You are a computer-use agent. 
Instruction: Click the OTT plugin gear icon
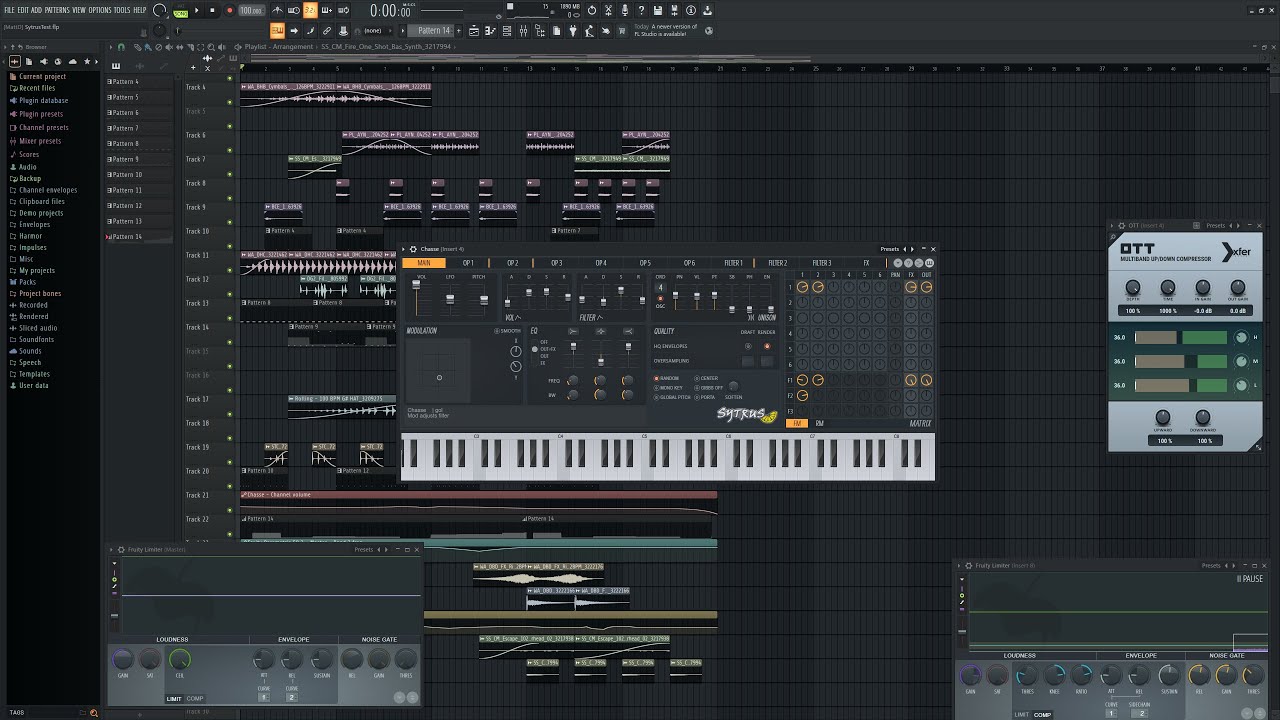tap(1121, 225)
